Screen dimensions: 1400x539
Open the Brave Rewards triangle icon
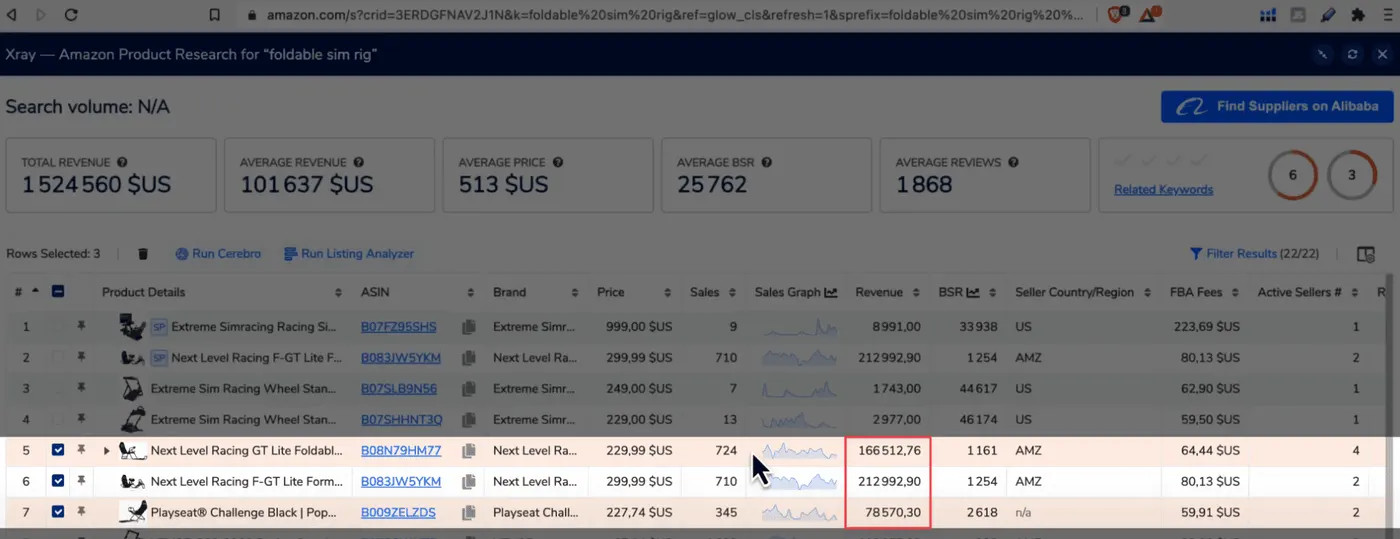coord(1150,15)
